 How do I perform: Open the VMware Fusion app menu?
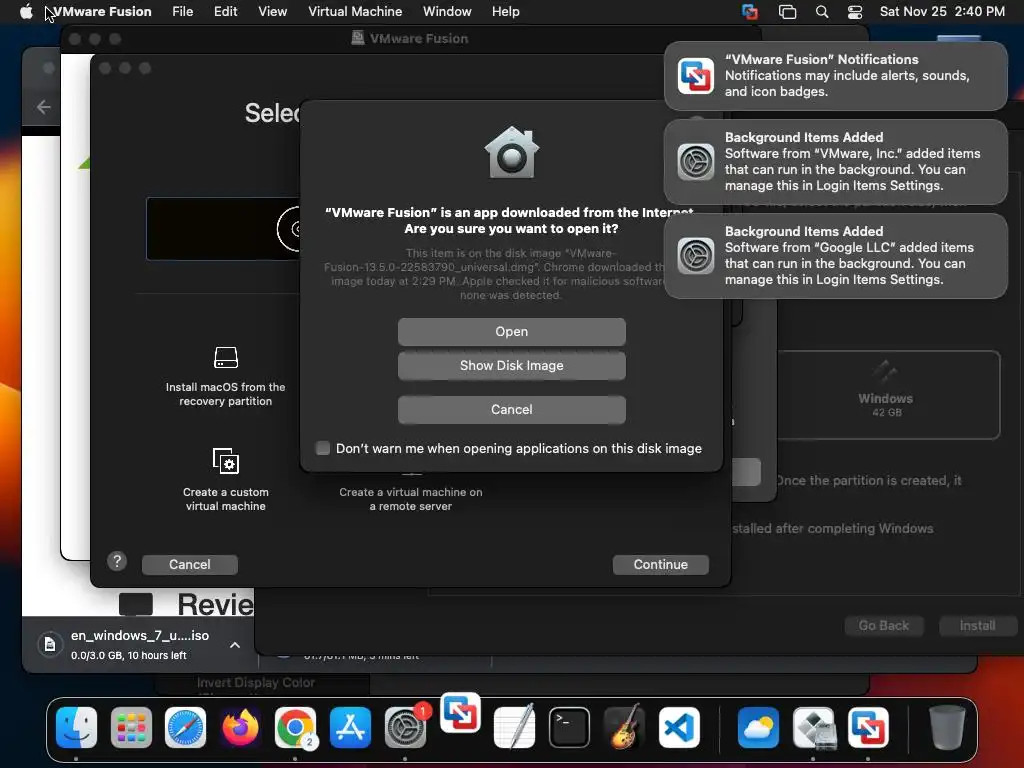pos(102,12)
